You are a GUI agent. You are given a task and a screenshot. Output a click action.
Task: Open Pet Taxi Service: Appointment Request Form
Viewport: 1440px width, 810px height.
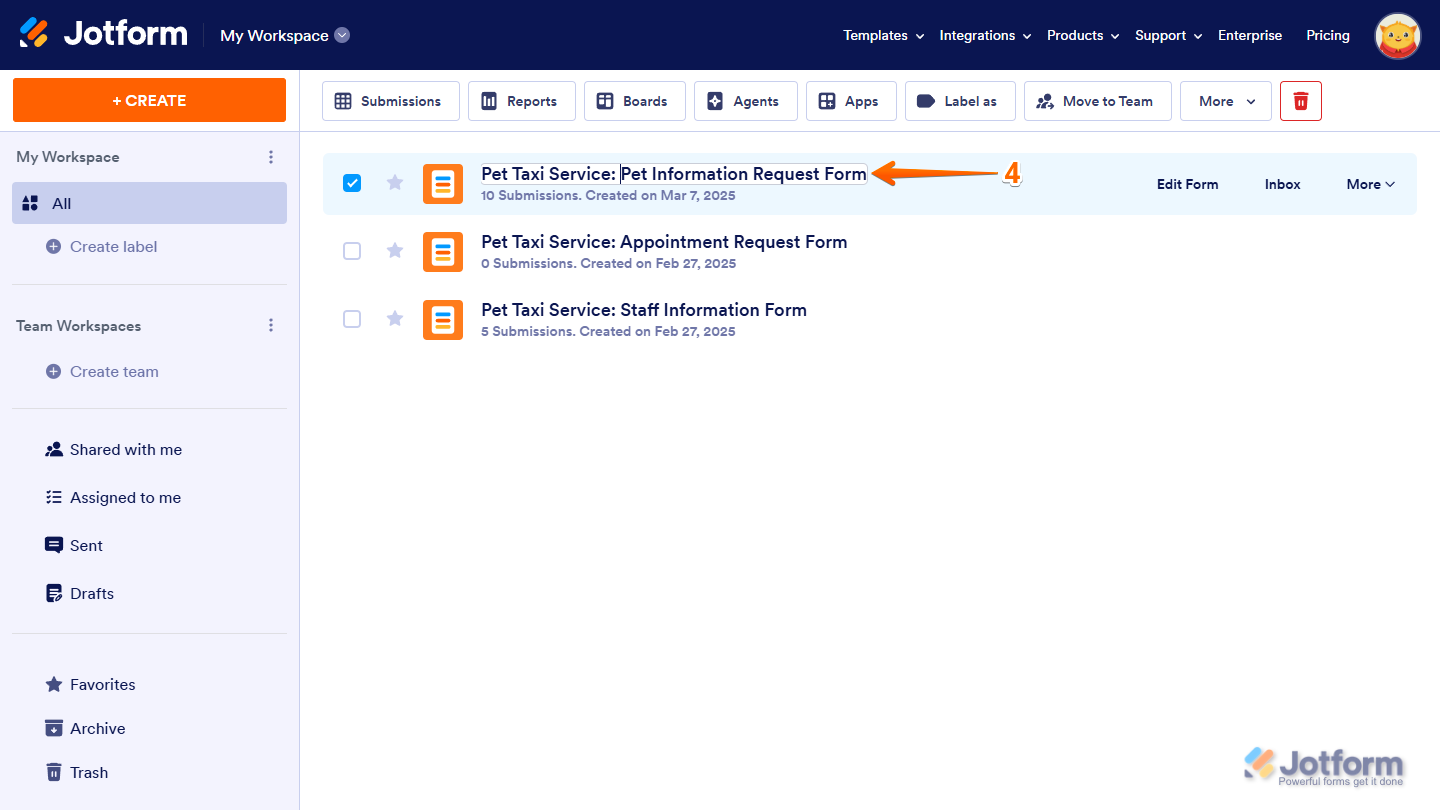[664, 242]
